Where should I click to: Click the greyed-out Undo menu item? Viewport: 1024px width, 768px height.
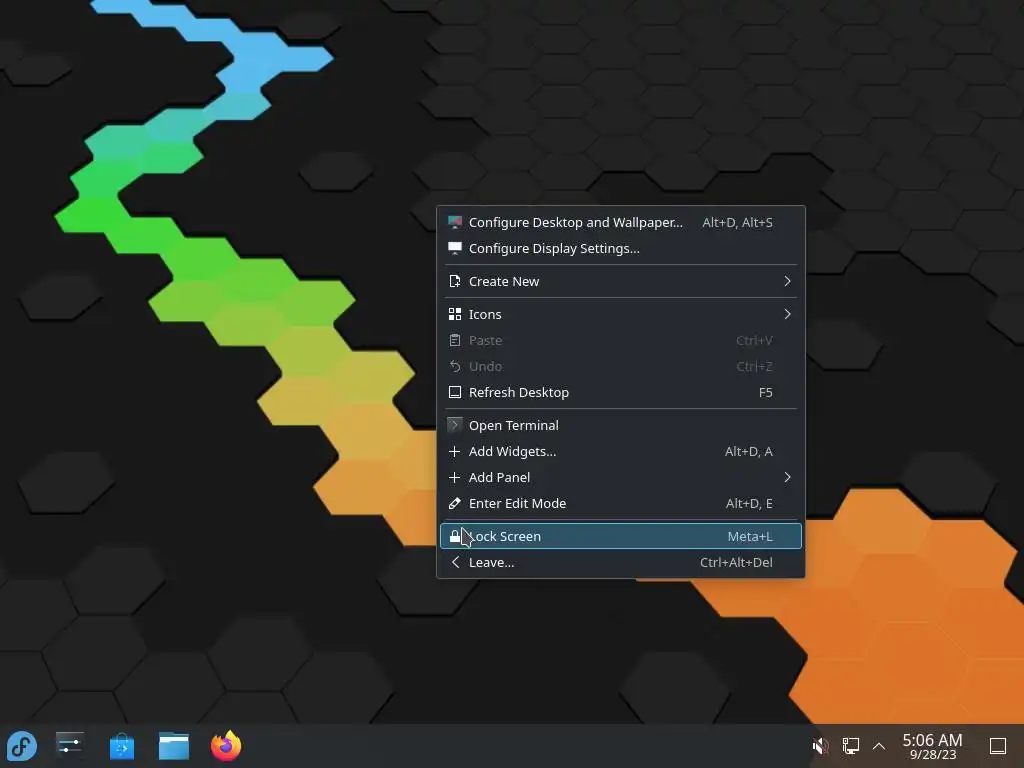pos(620,366)
